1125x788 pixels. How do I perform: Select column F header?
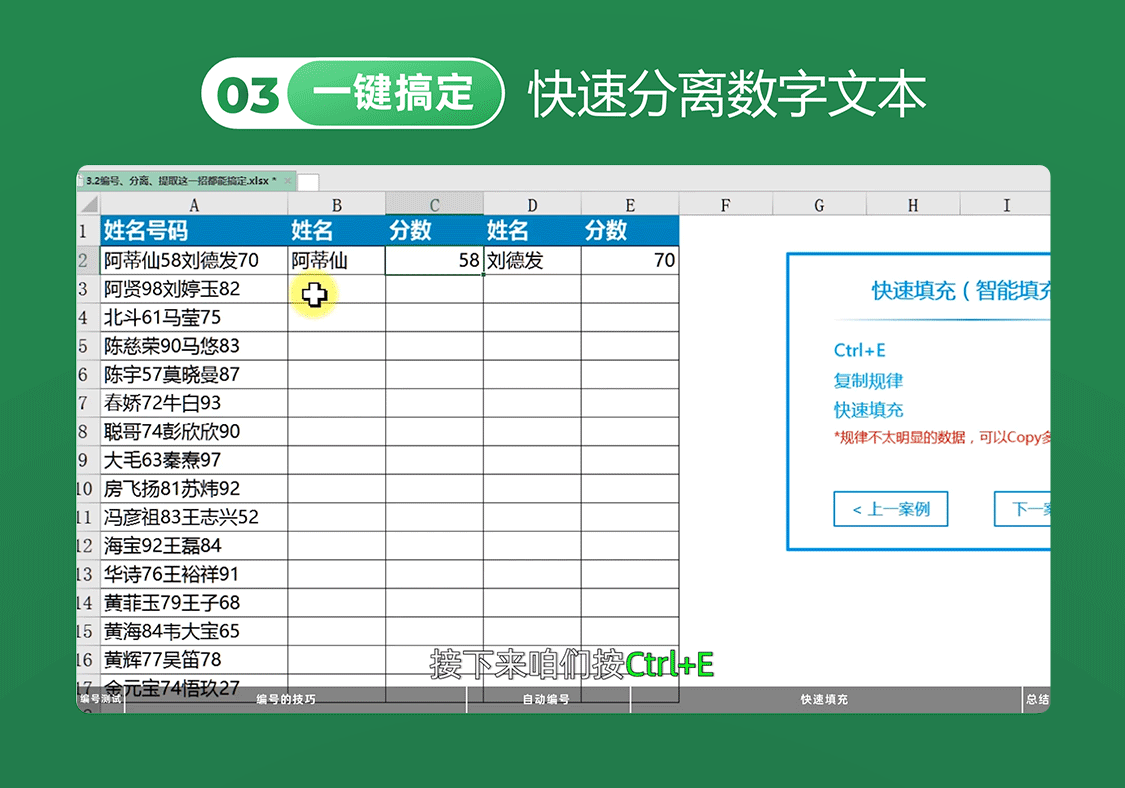click(x=725, y=205)
